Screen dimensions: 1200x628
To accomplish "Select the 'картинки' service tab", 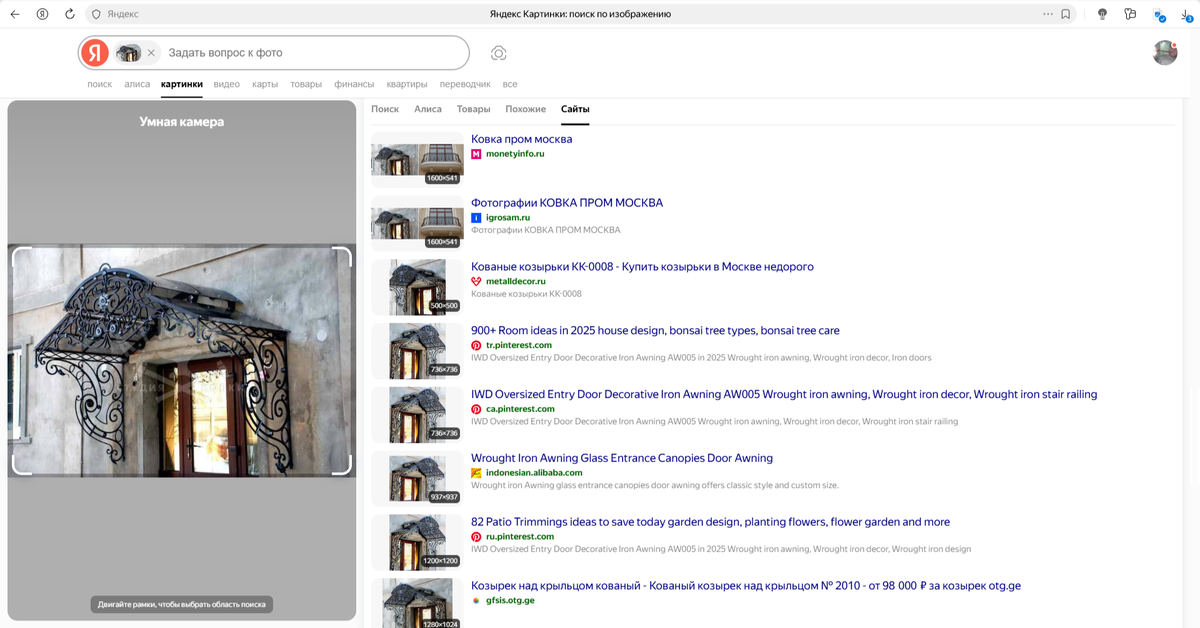I will 182,84.
